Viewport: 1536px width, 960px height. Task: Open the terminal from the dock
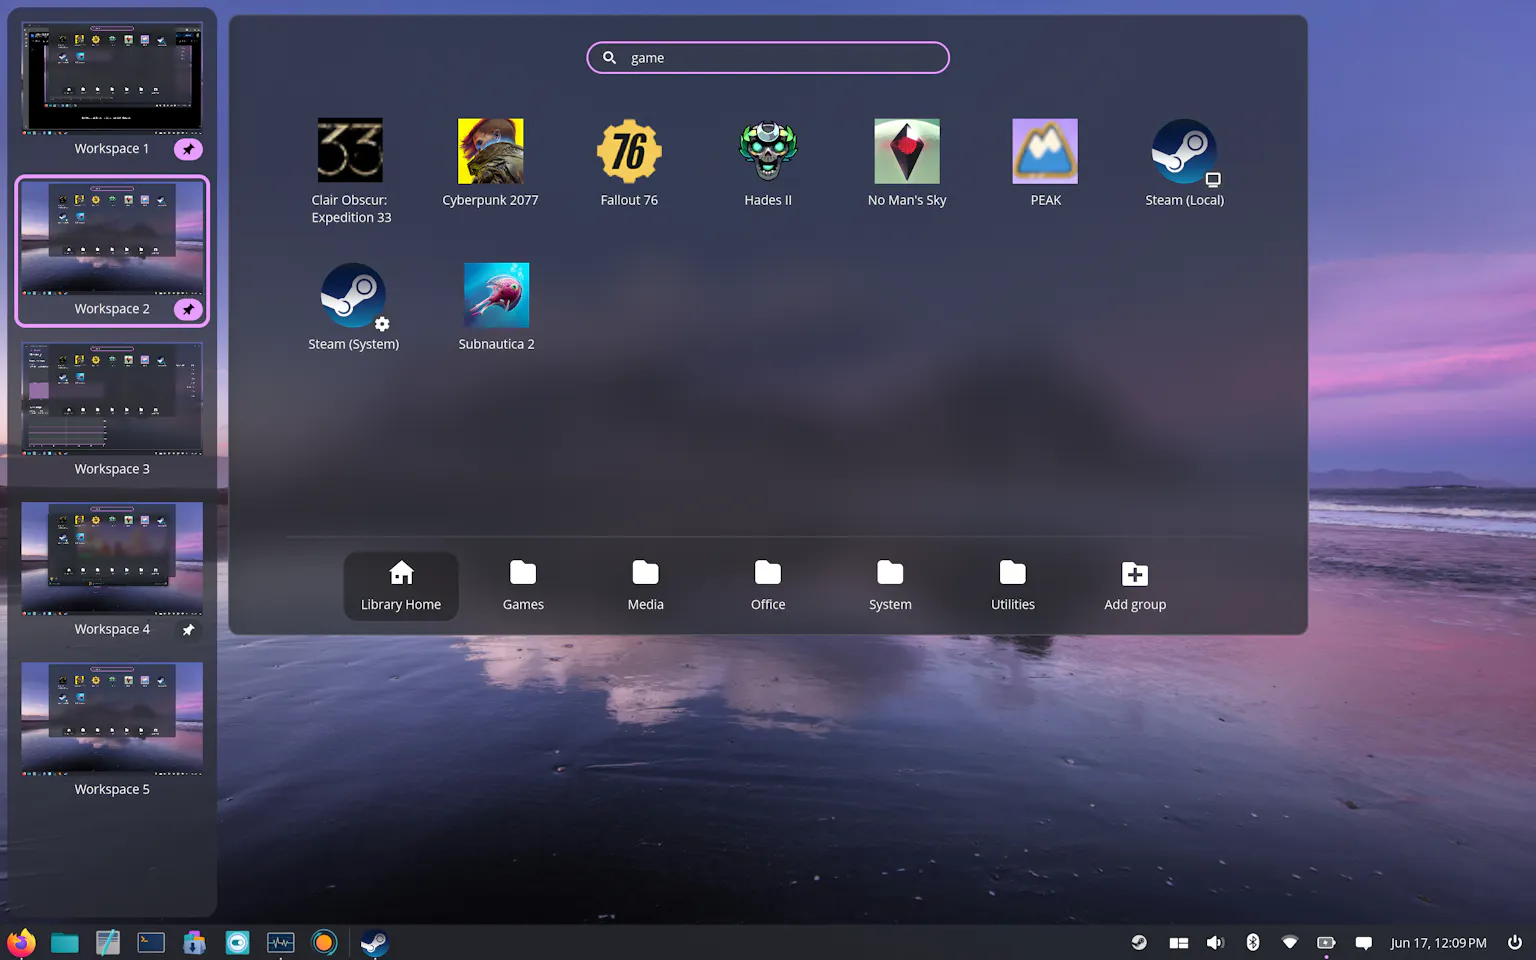point(151,942)
